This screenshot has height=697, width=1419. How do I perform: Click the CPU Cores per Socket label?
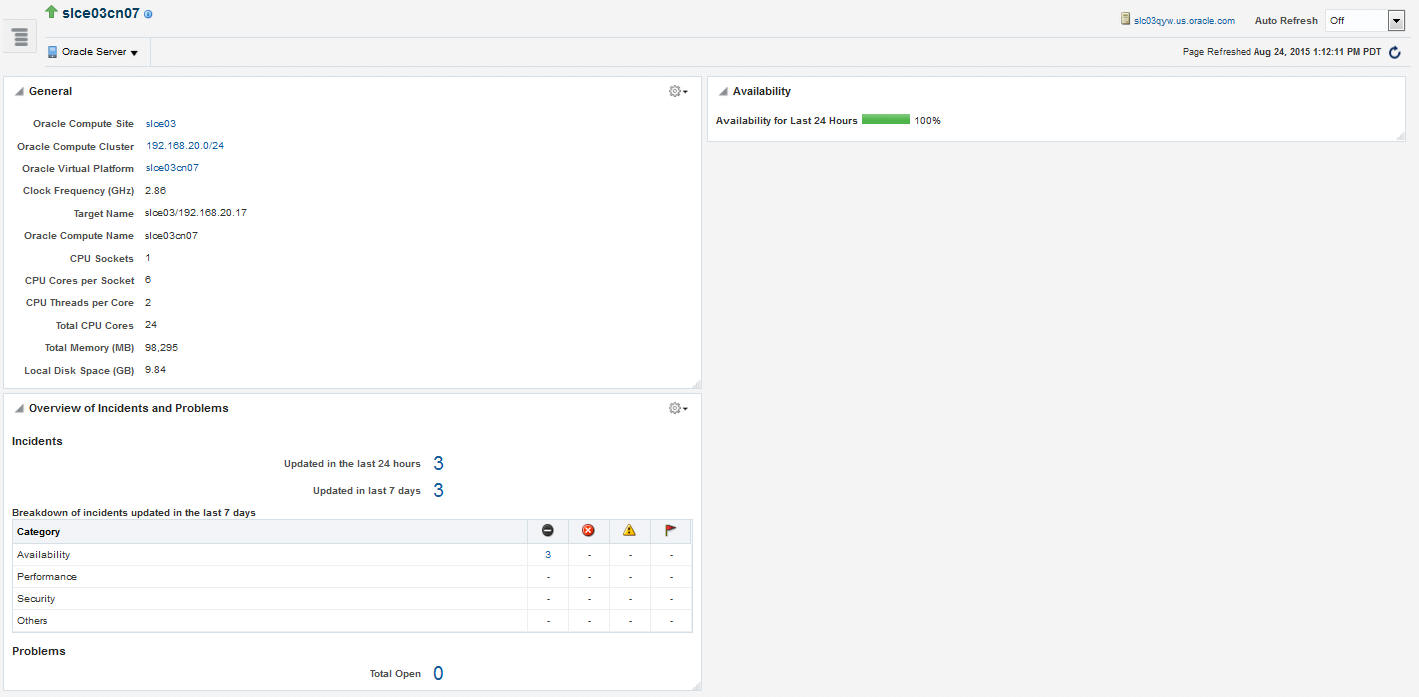point(79,281)
